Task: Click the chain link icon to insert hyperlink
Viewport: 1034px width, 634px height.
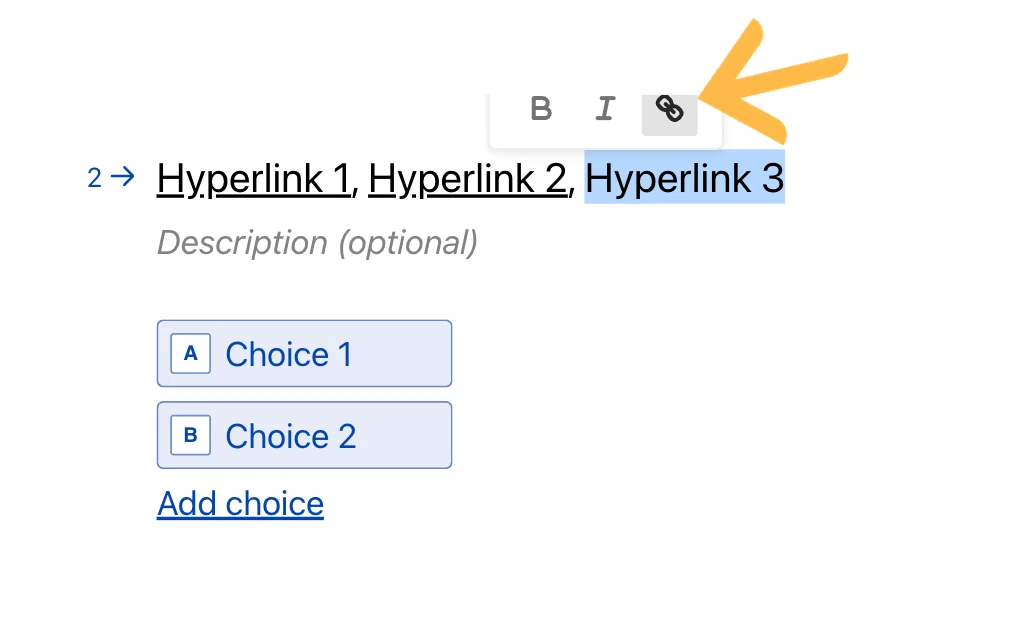Action: click(669, 109)
